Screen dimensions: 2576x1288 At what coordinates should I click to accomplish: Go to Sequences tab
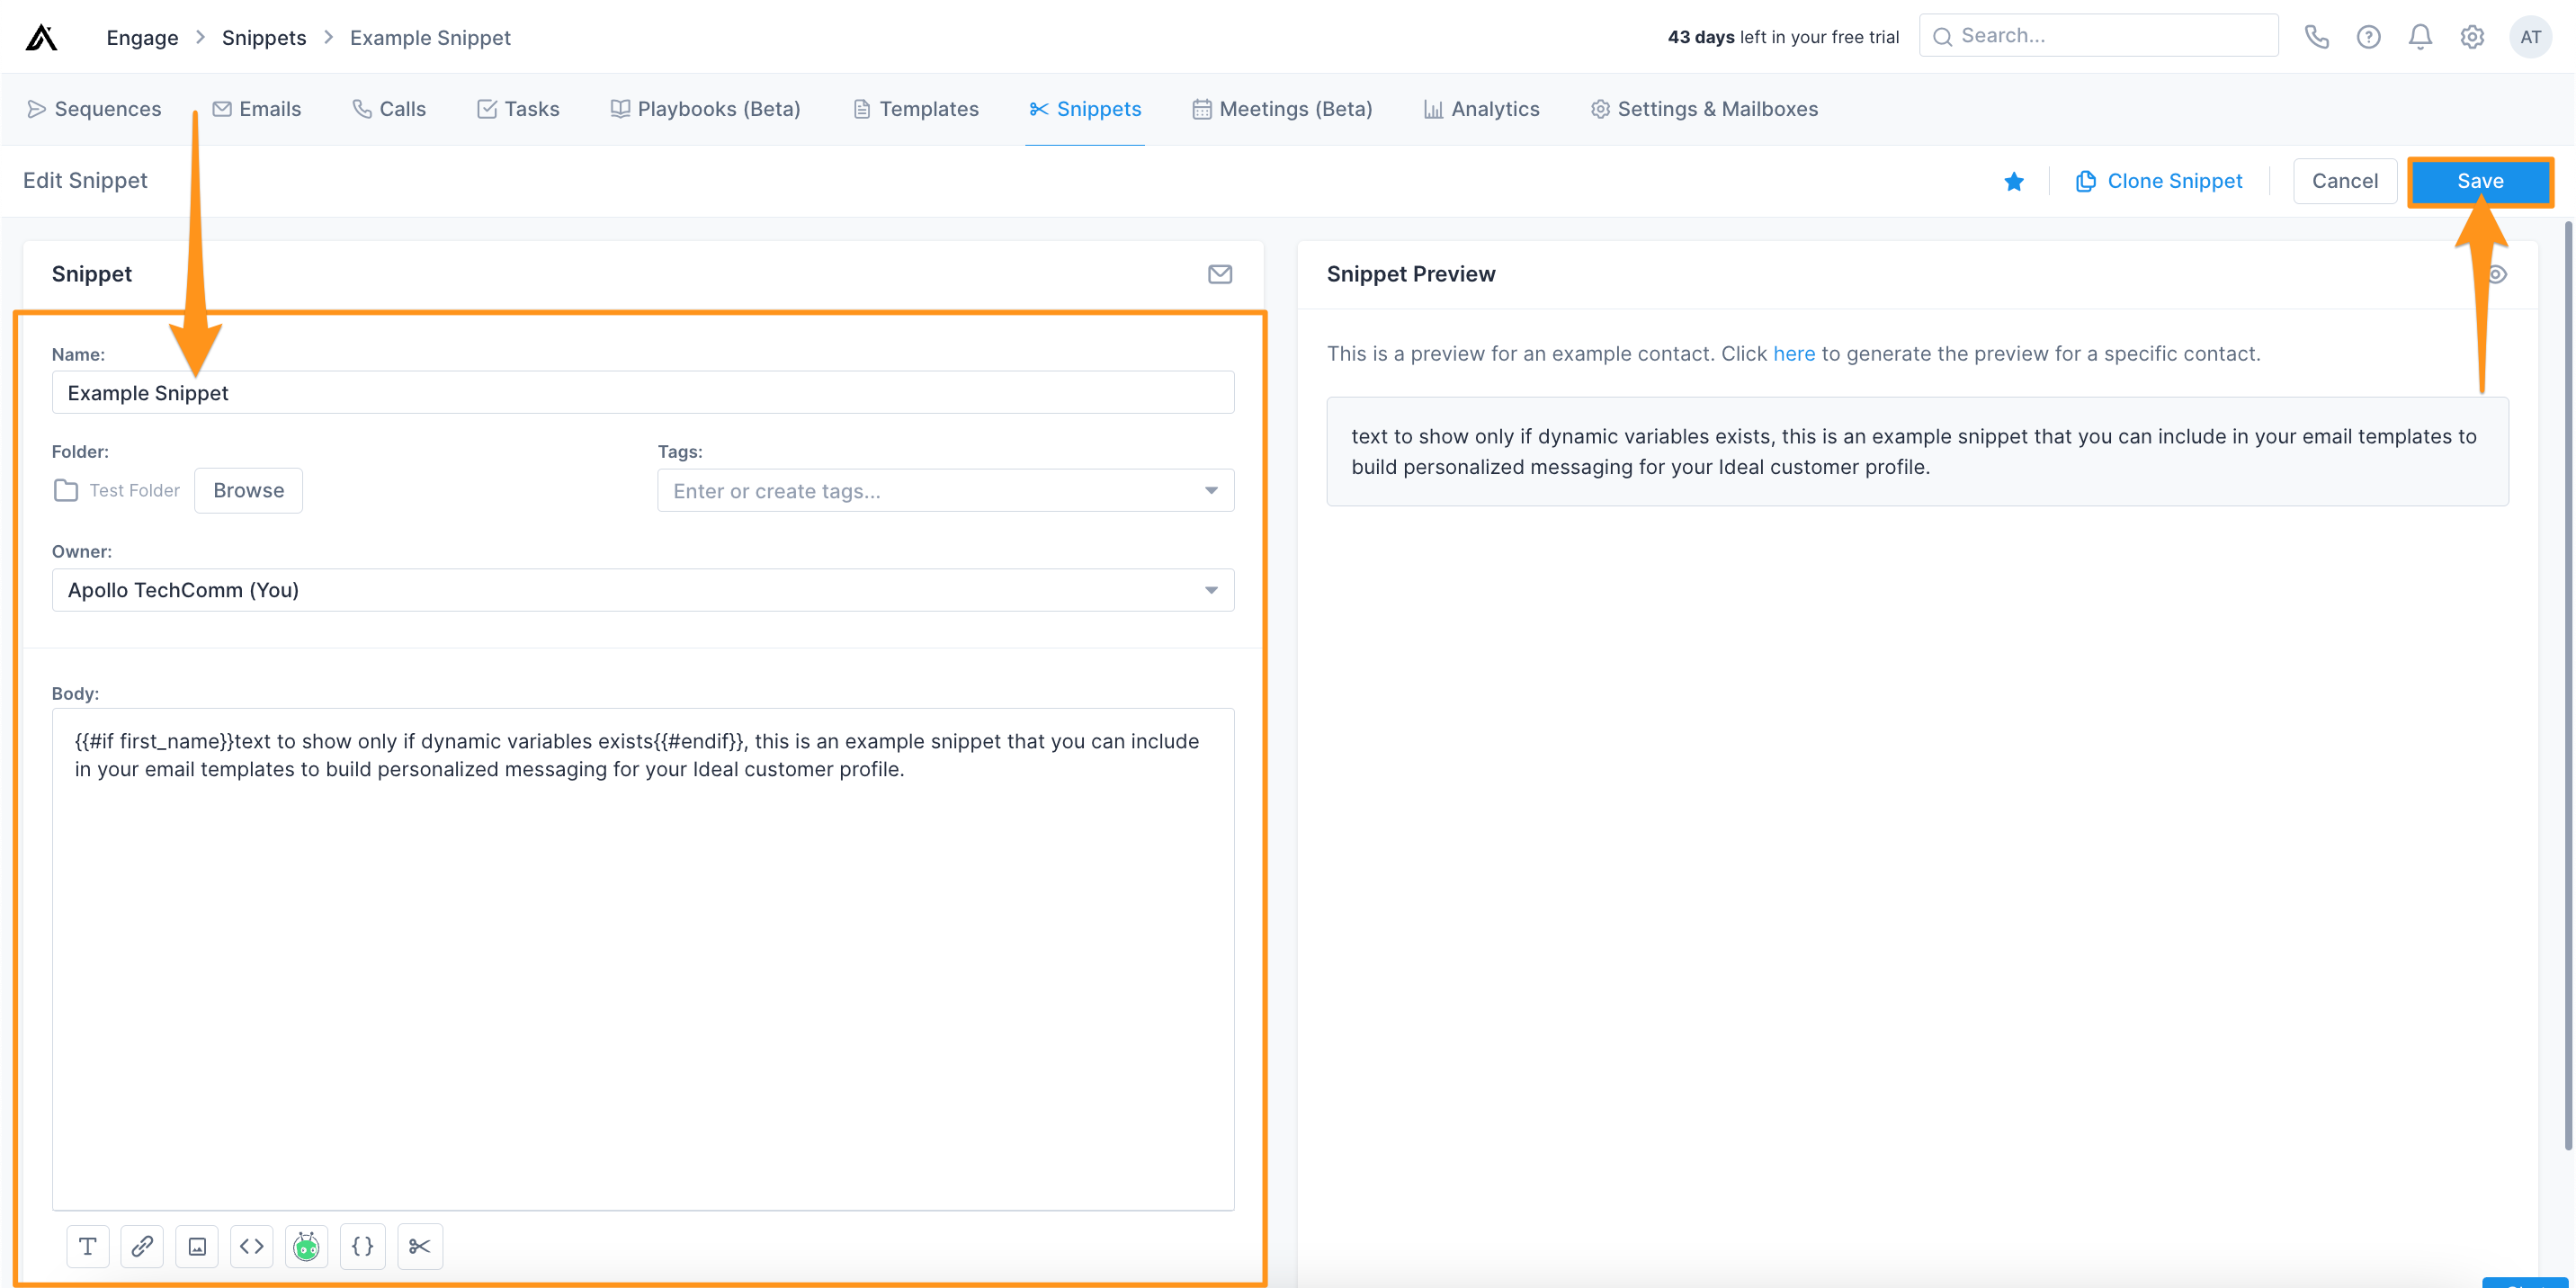94,109
